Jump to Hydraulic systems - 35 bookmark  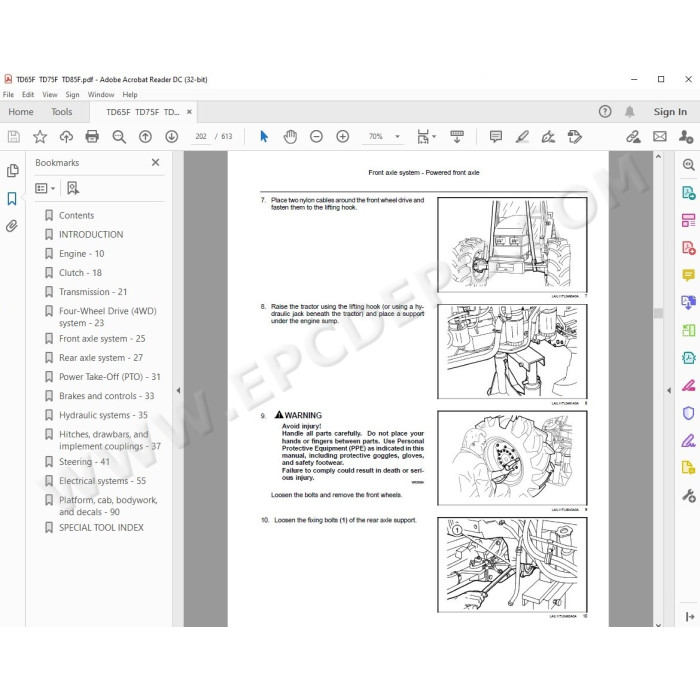click(x=103, y=415)
